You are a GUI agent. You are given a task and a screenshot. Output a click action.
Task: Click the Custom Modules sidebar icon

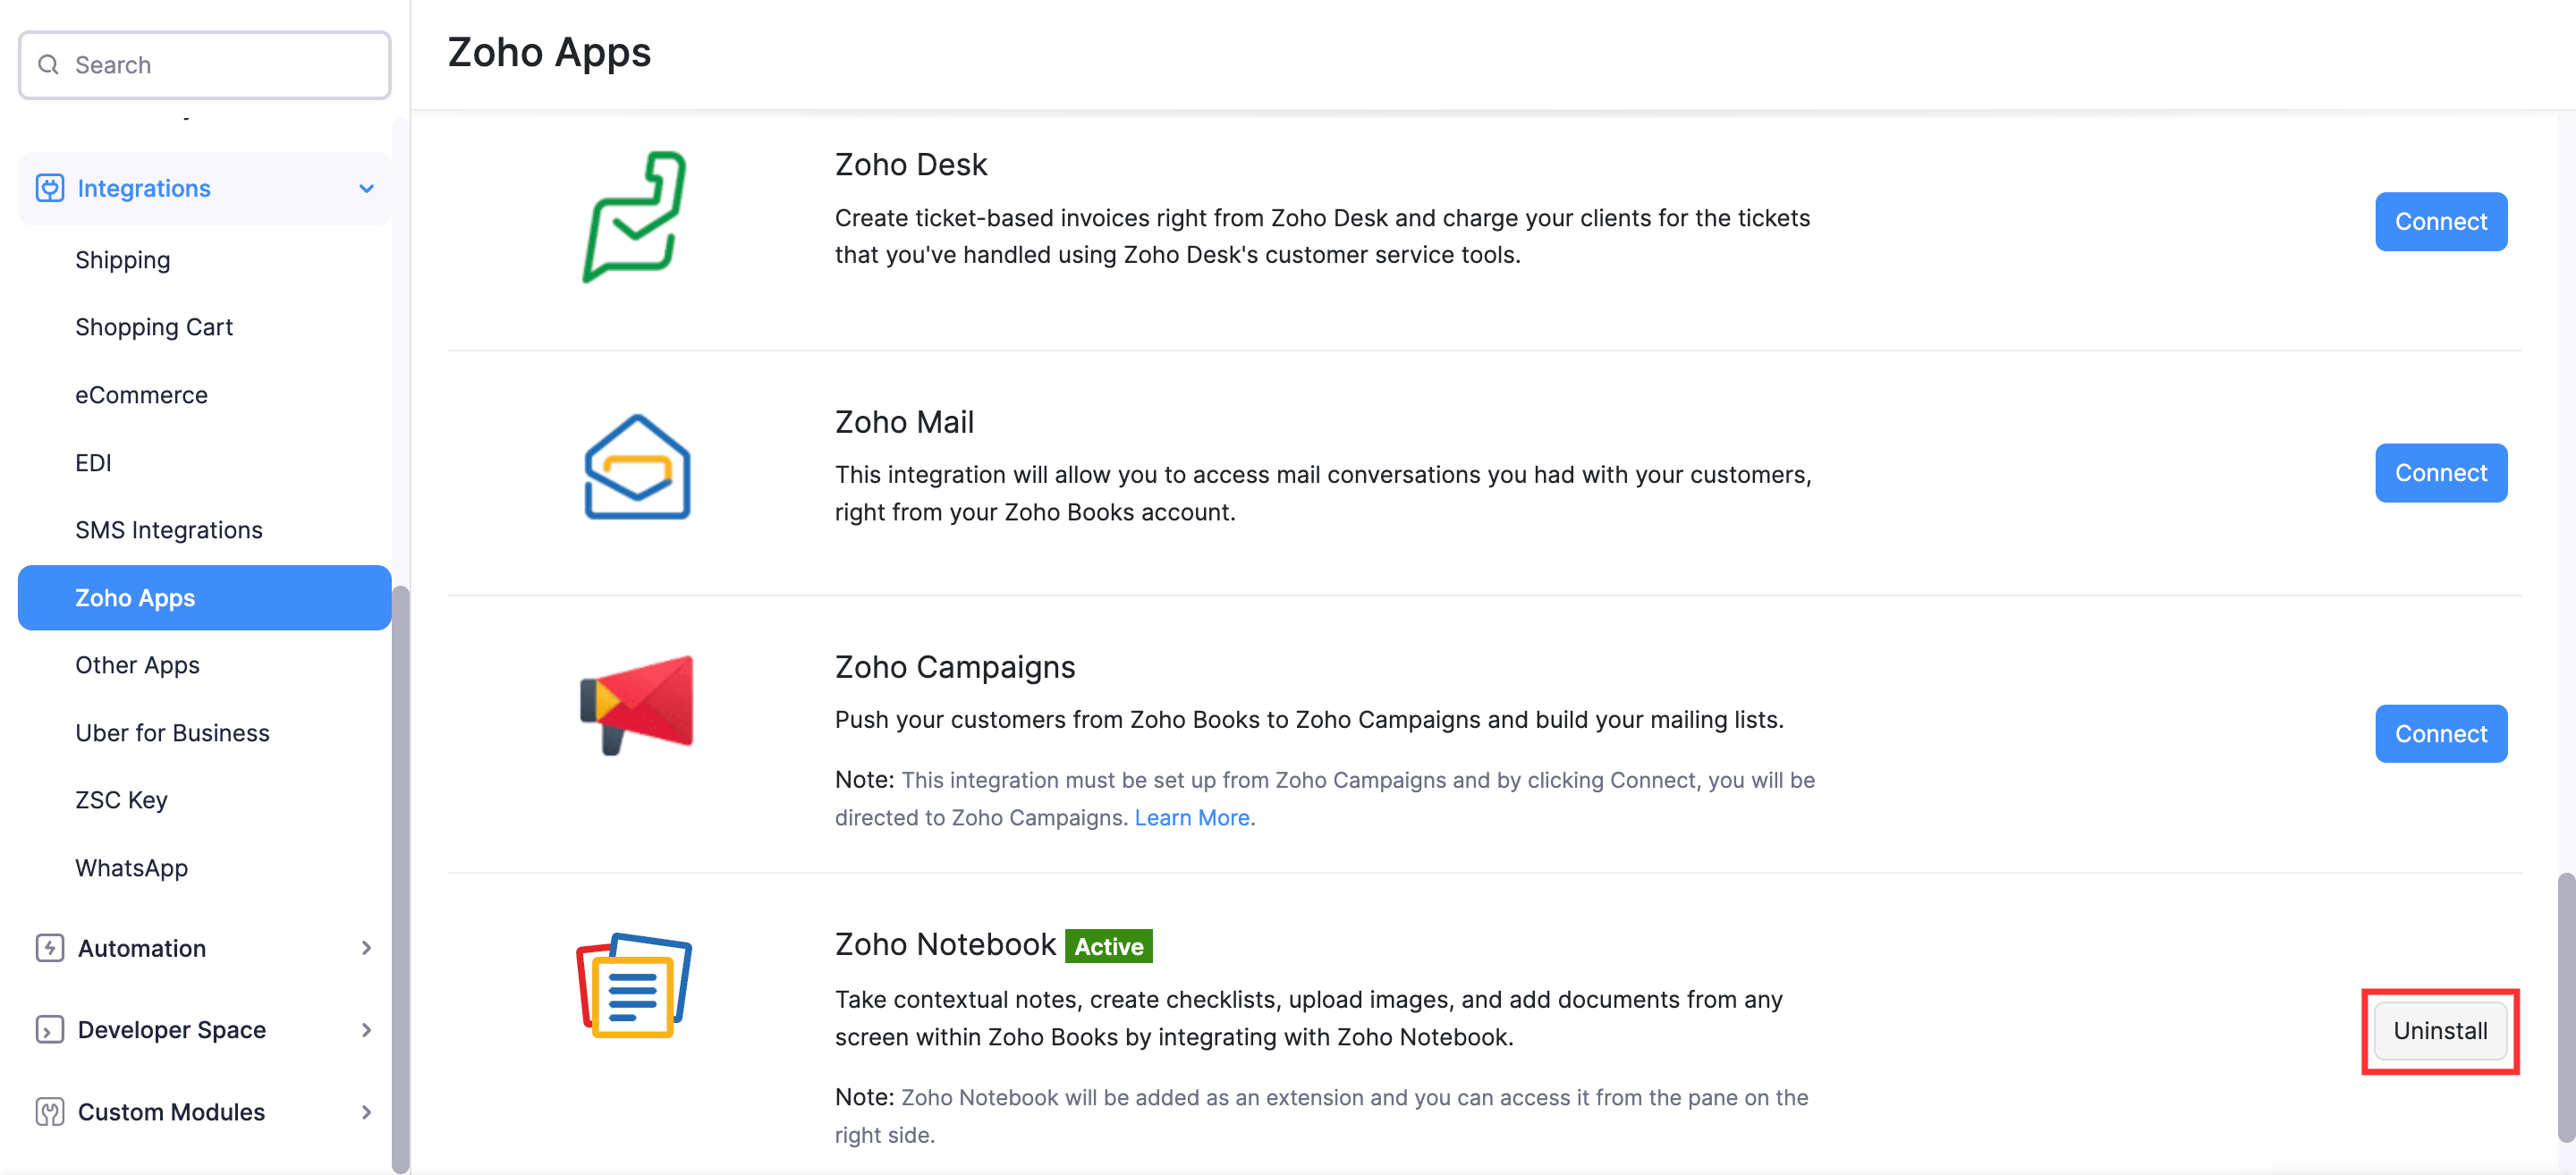tap(49, 1111)
